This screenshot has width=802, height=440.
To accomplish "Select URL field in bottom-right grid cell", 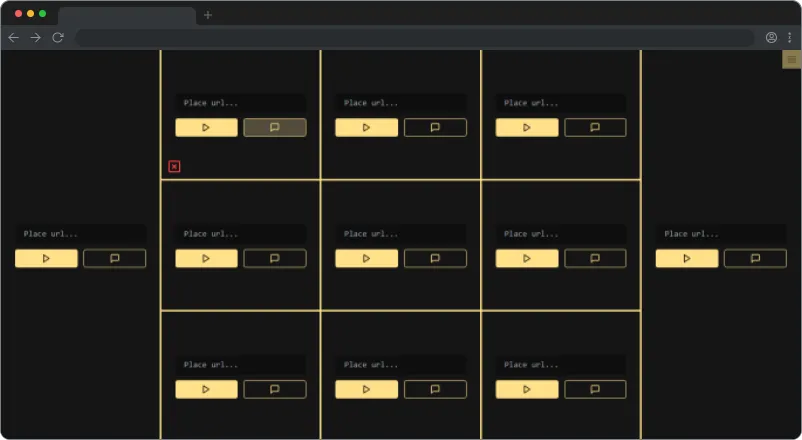I will pos(561,365).
